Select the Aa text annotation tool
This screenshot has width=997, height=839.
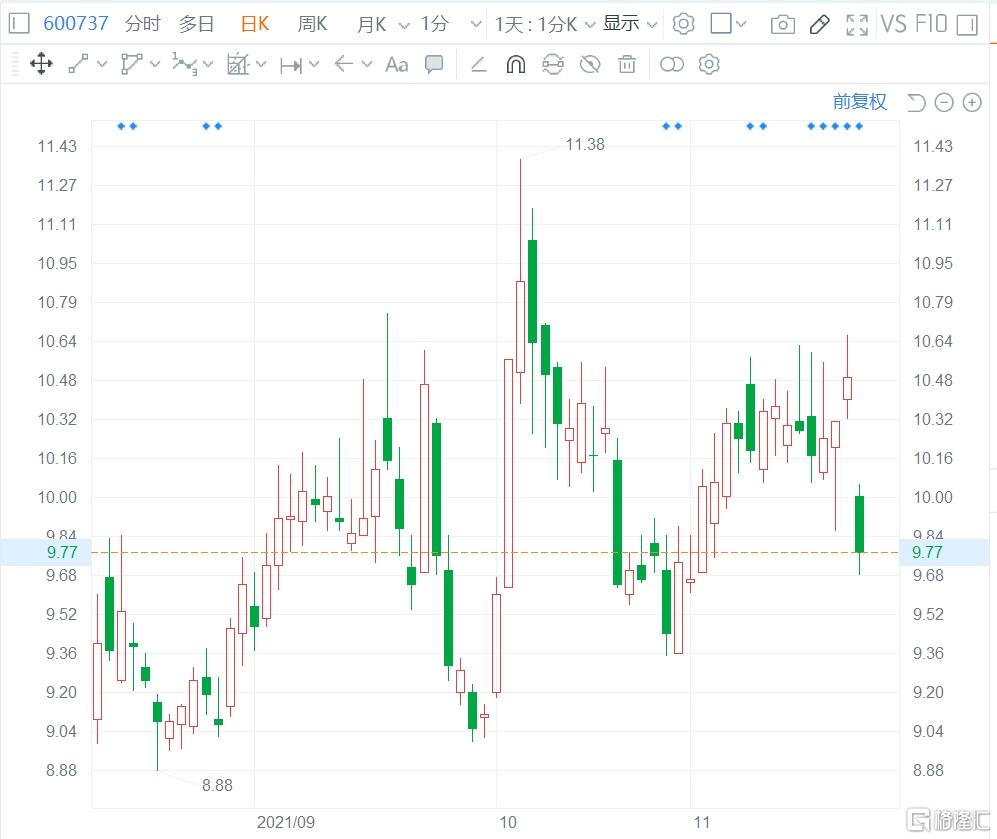click(397, 64)
